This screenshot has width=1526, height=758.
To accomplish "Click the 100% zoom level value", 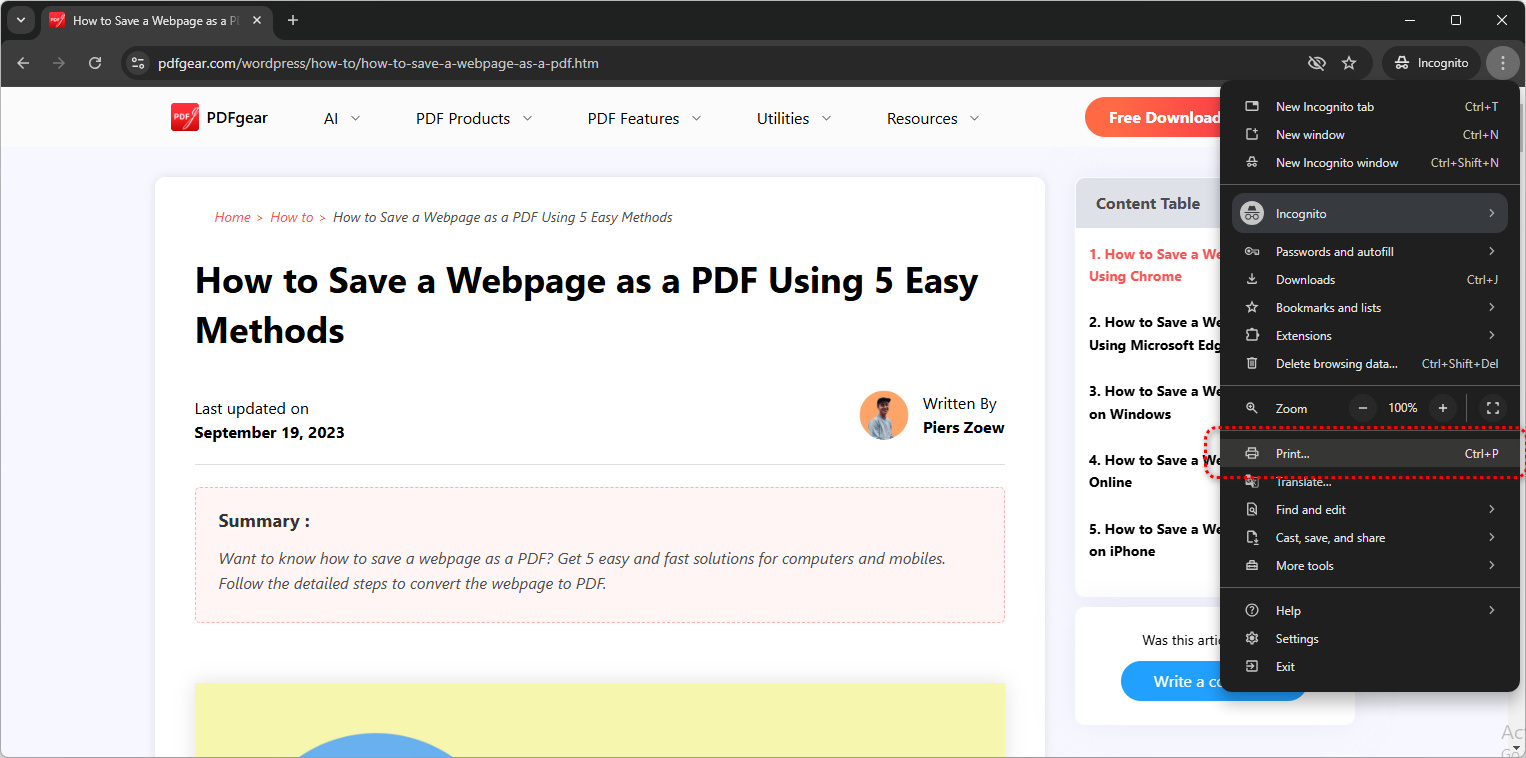I will pyautogui.click(x=1403, y=408).
